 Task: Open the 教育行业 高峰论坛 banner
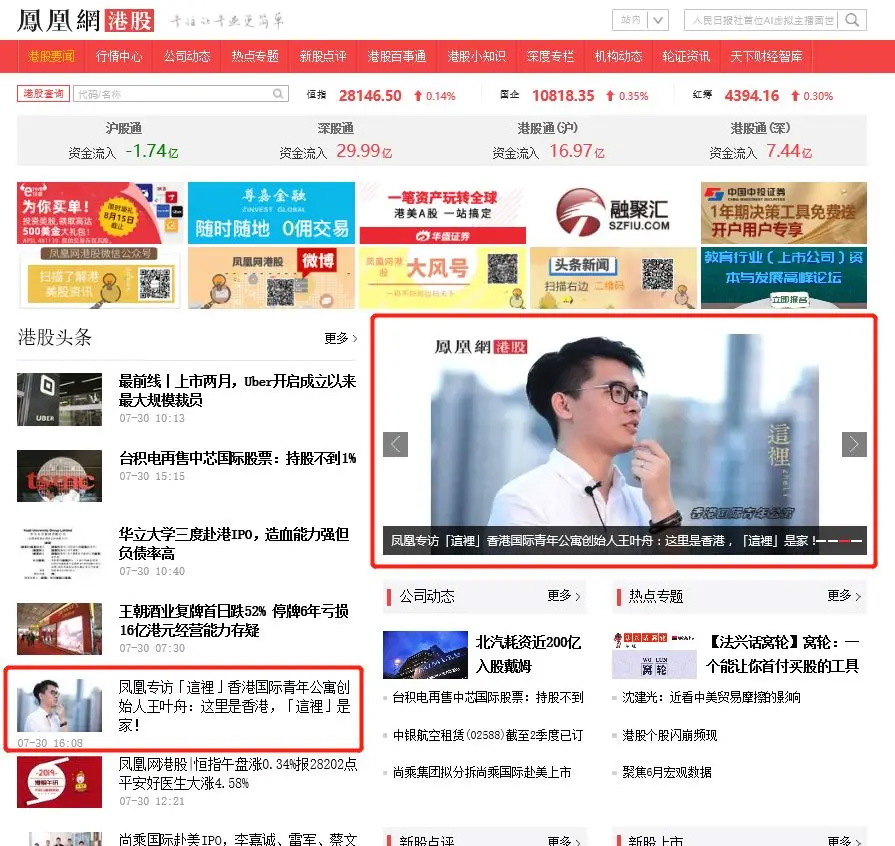point(784,278)
